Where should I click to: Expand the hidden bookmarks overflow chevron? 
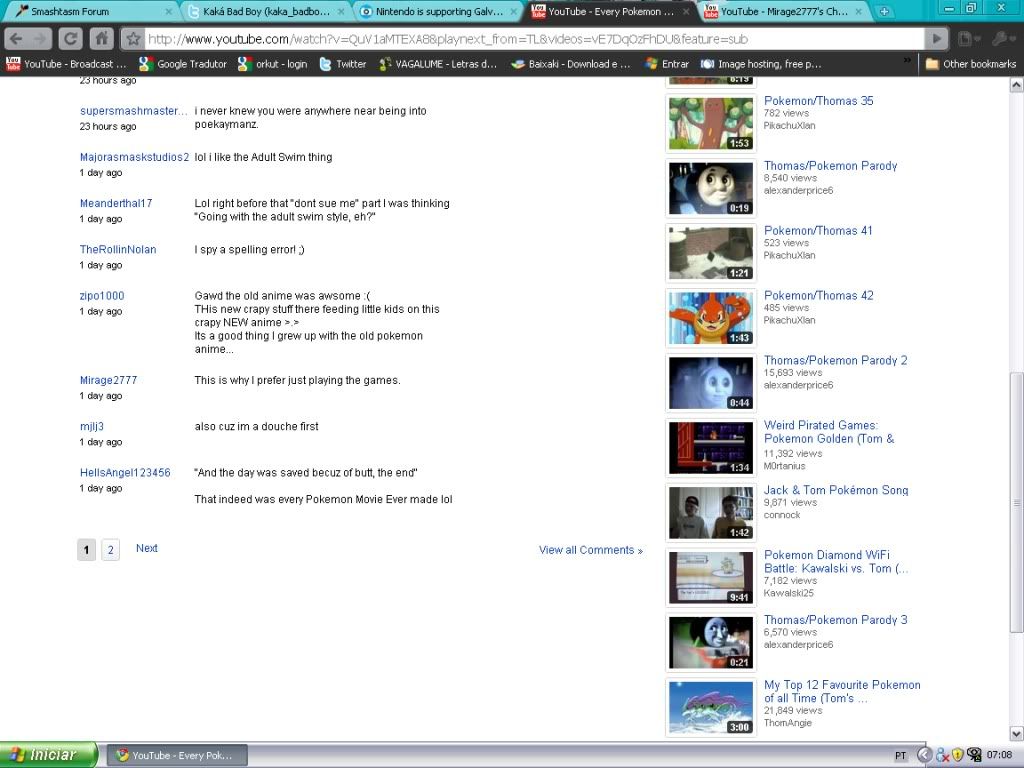[x=908, y=62]
